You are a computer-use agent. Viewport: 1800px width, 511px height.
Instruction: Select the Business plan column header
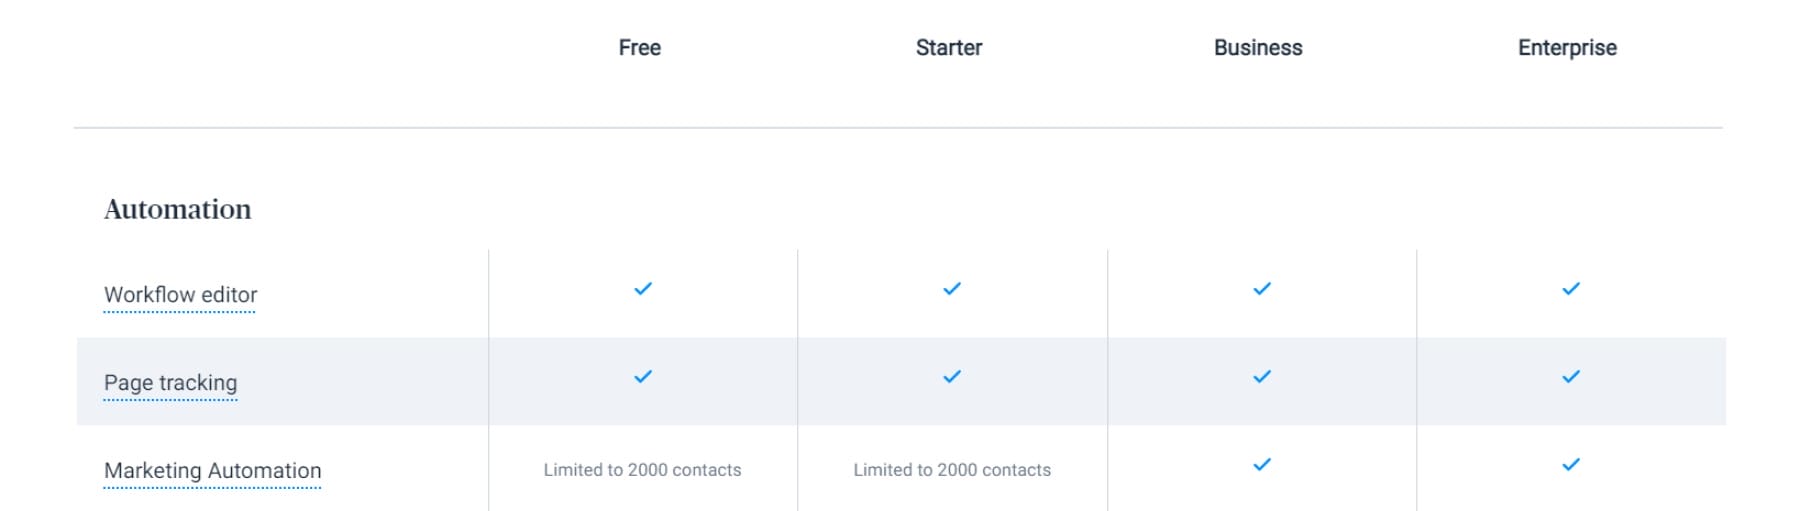pos(1258,48)
